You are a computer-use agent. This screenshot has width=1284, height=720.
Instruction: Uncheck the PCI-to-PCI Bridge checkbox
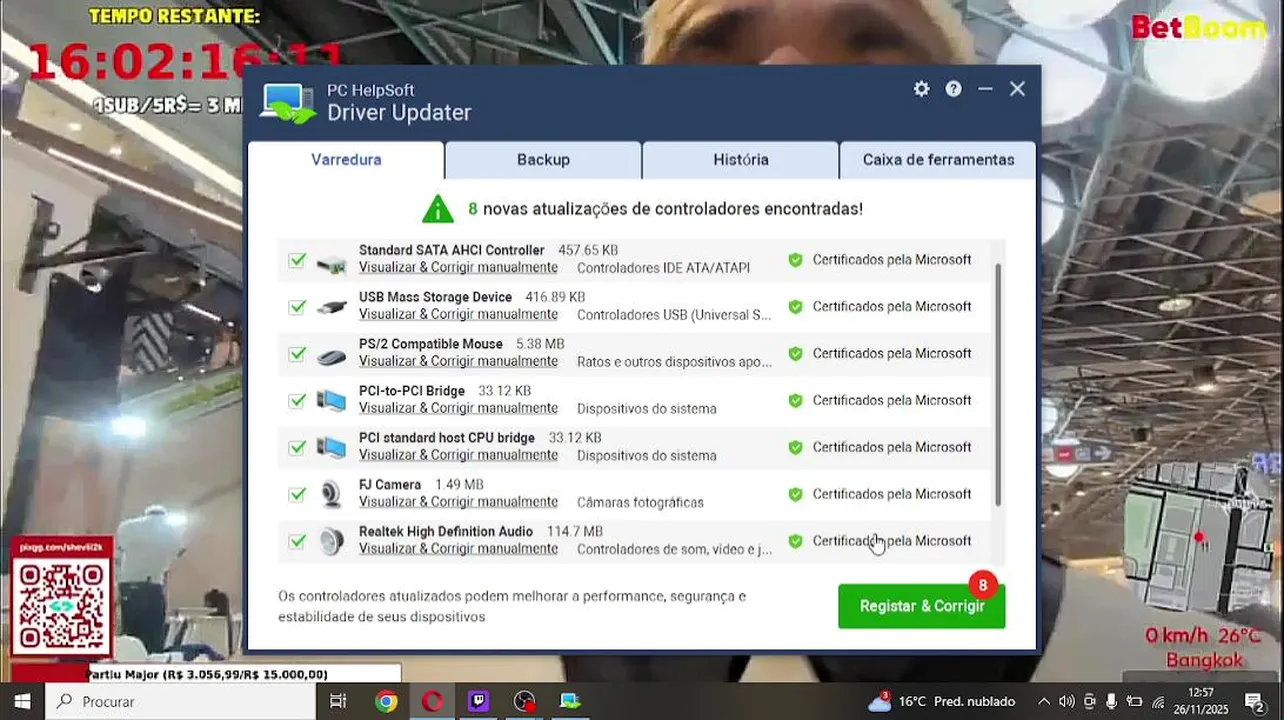(x=297, y=401)
